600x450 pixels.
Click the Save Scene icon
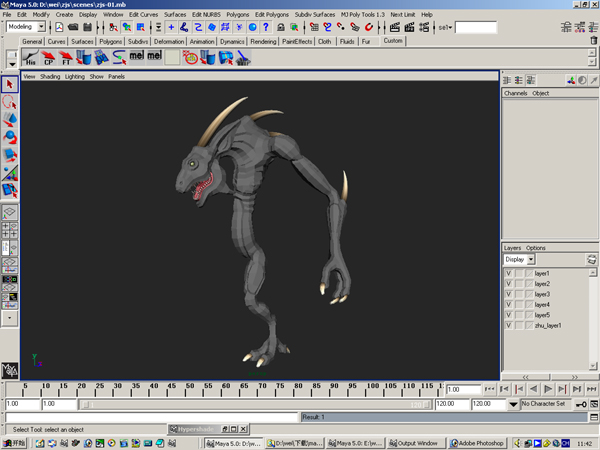click(x=87, y=27)
